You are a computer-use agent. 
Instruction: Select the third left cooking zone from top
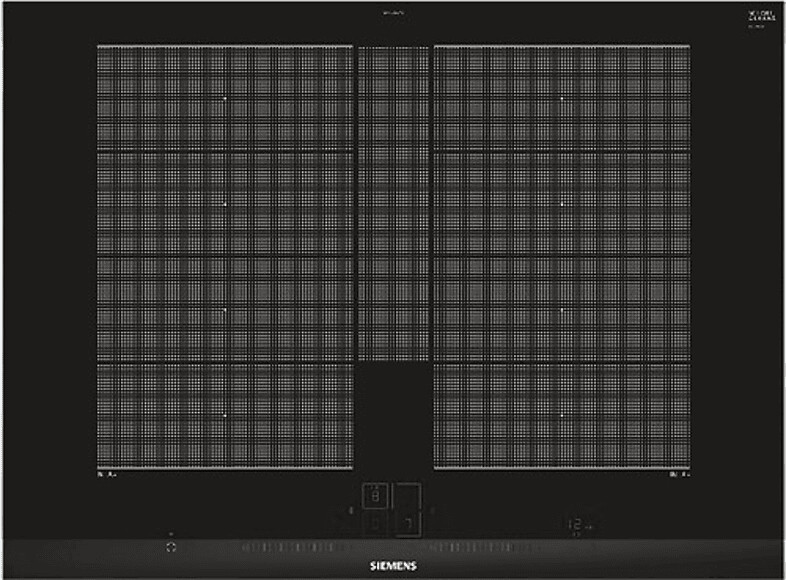tap(225, 309)
